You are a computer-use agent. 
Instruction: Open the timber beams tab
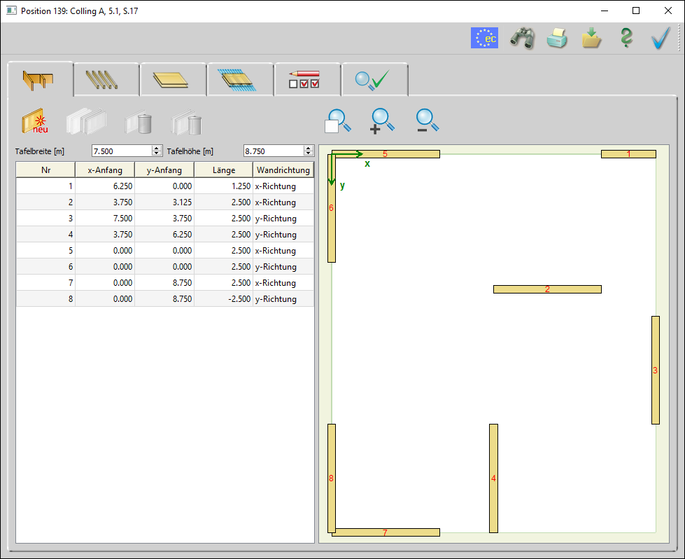pyautogui.click(x=105, y=80)
